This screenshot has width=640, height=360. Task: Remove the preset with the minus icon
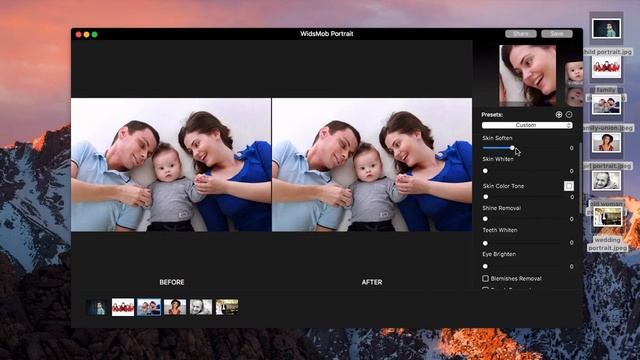click(569, 115)
